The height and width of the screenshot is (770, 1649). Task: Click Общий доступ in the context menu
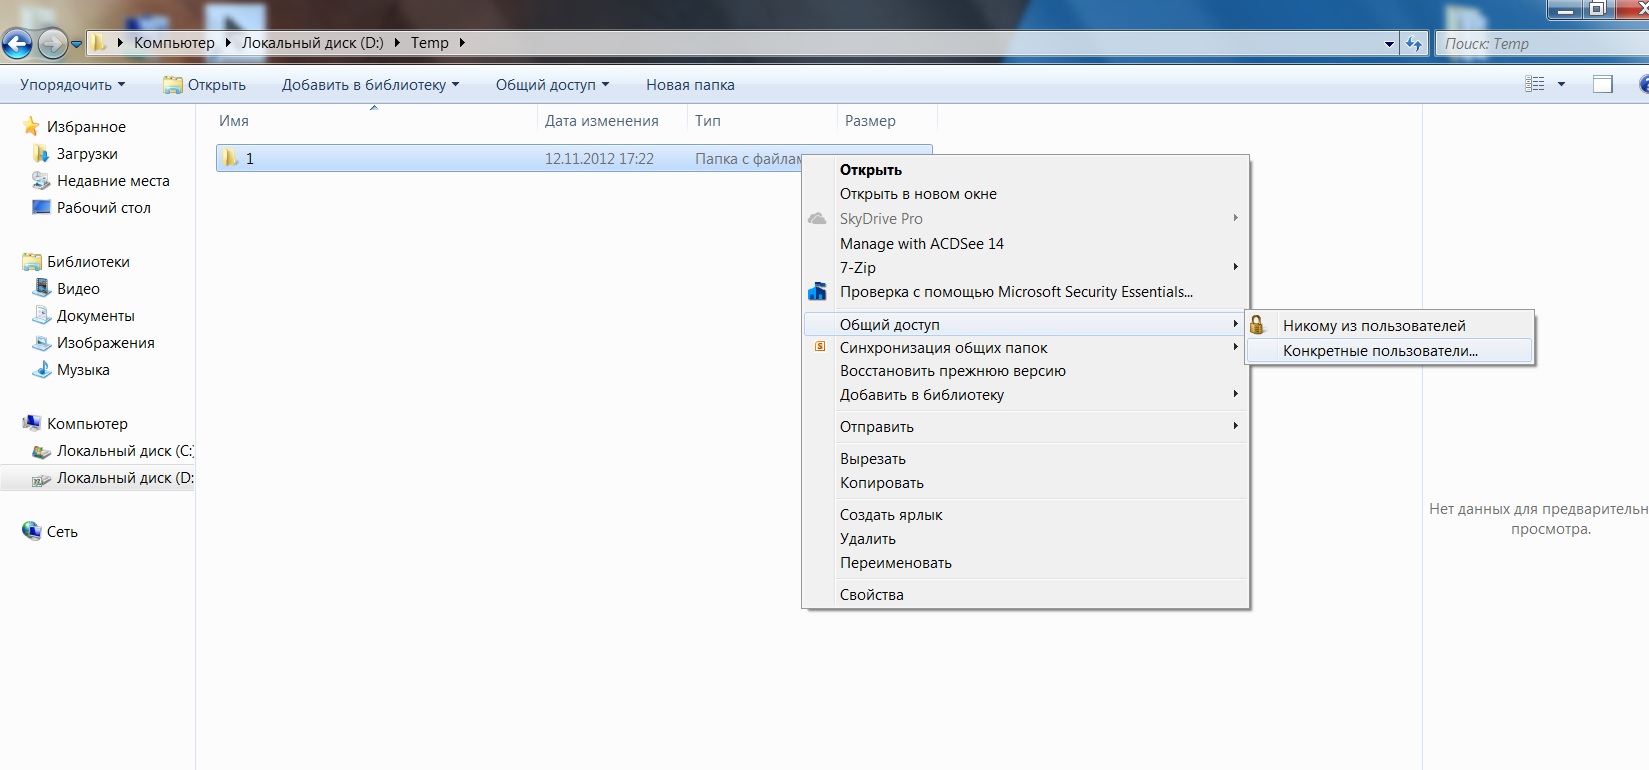1025,324
